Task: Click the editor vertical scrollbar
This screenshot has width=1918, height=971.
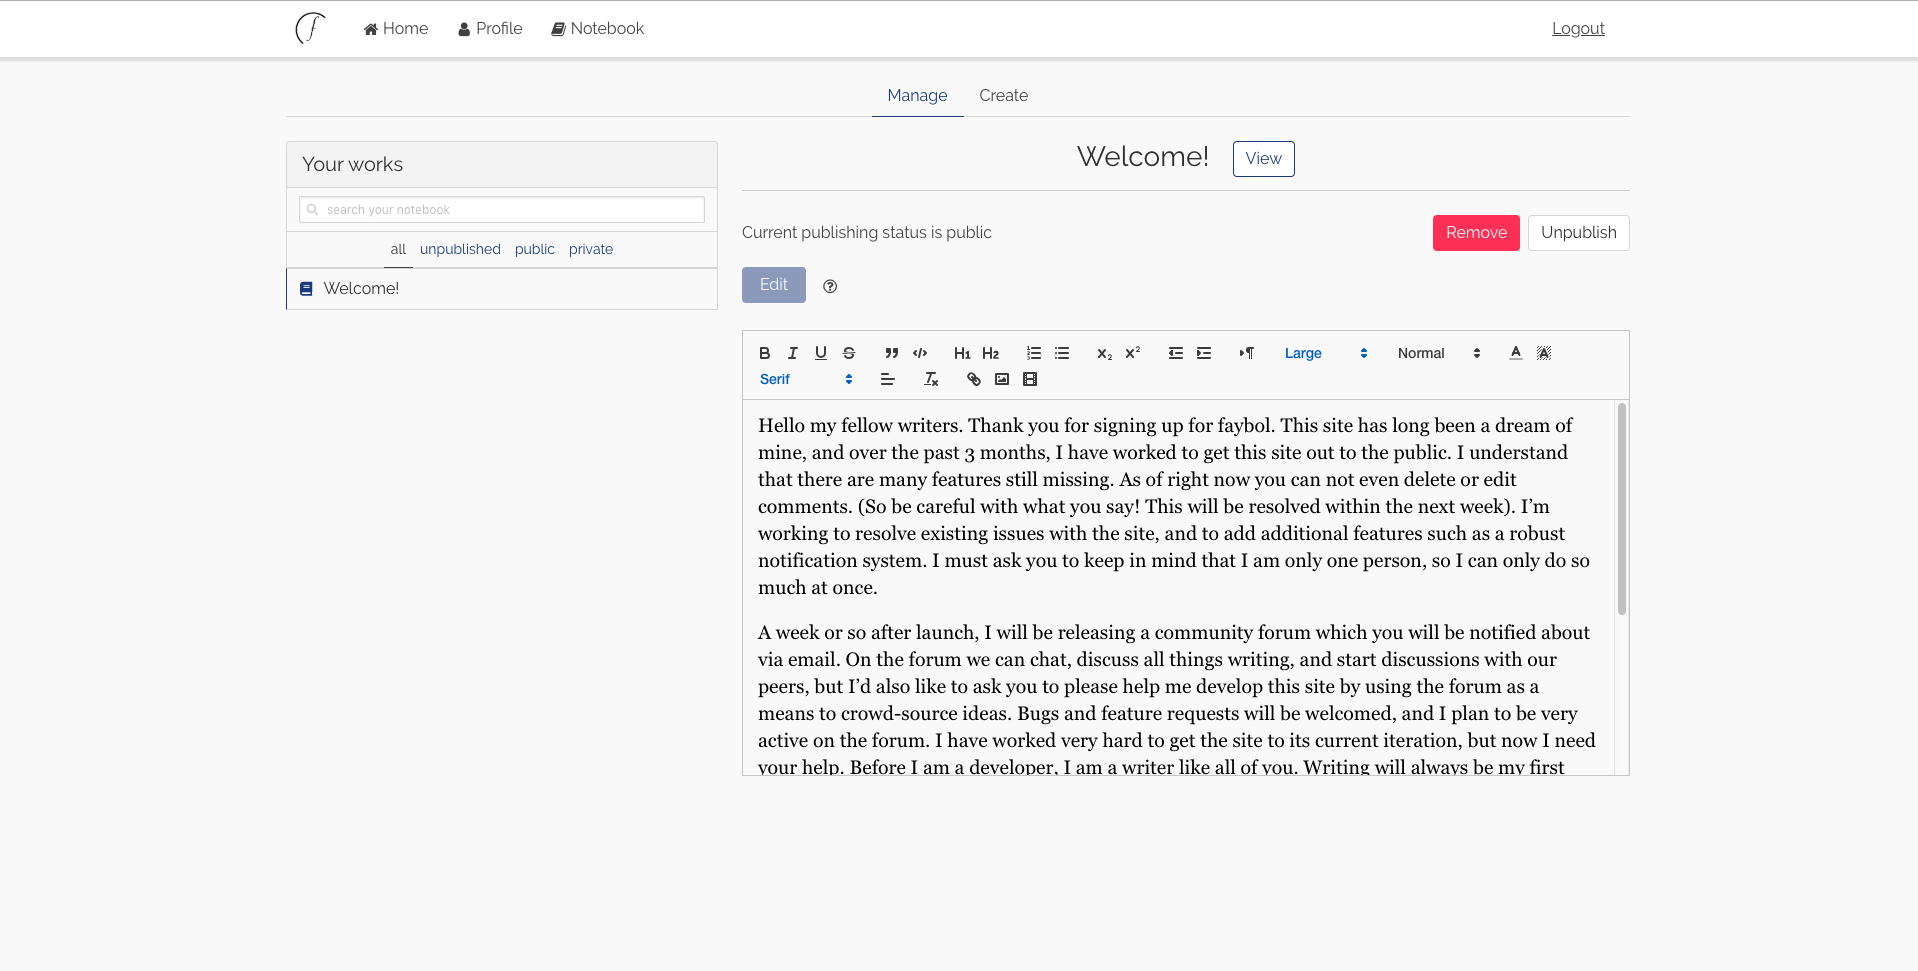Action: [1621, 508]
